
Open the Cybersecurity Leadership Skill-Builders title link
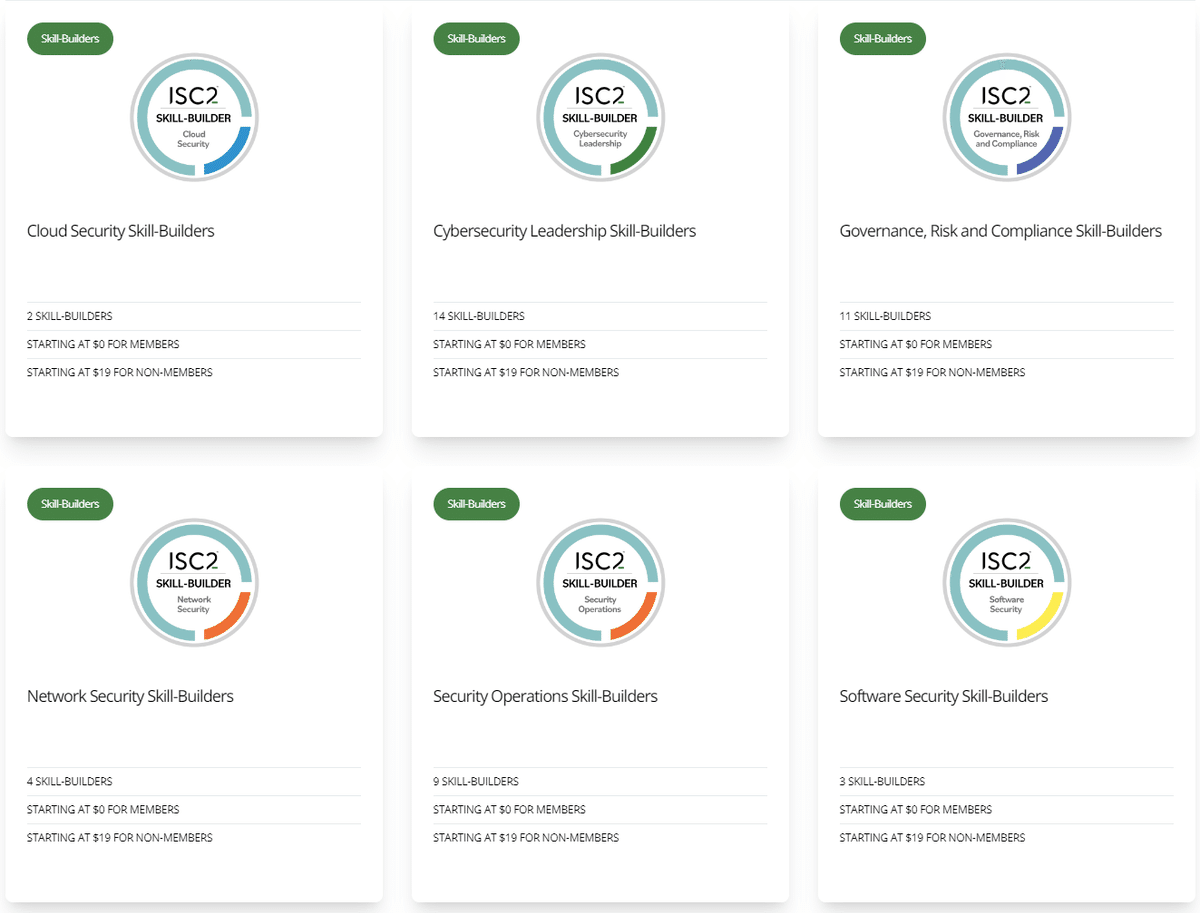564,231
